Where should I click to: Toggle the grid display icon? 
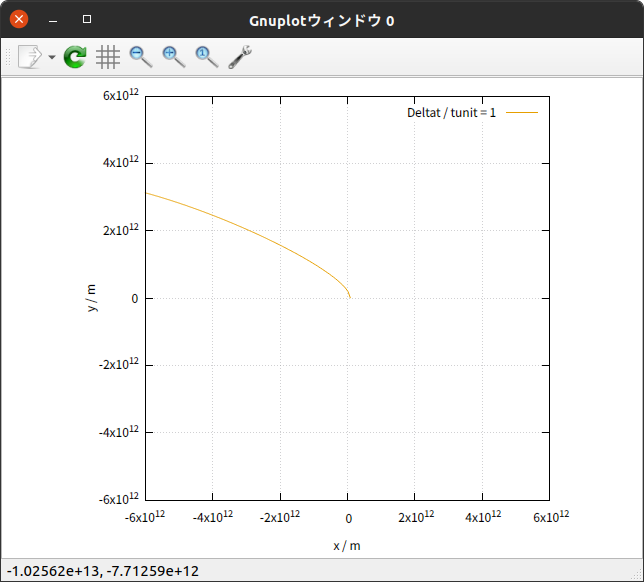pyautogui.click(x=108, y=57)
